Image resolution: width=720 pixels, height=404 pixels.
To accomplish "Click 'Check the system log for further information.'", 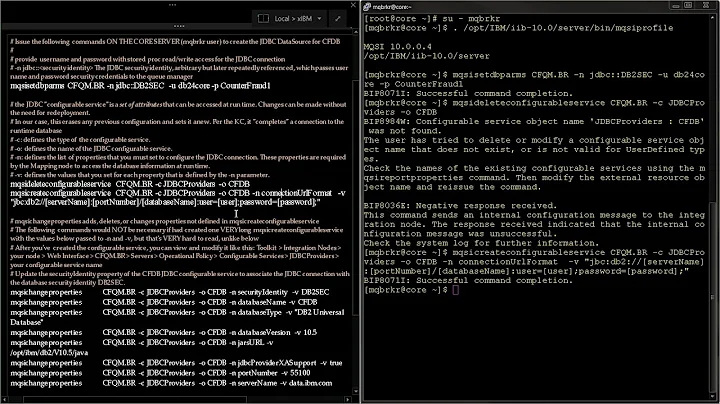I will [481, 243].
